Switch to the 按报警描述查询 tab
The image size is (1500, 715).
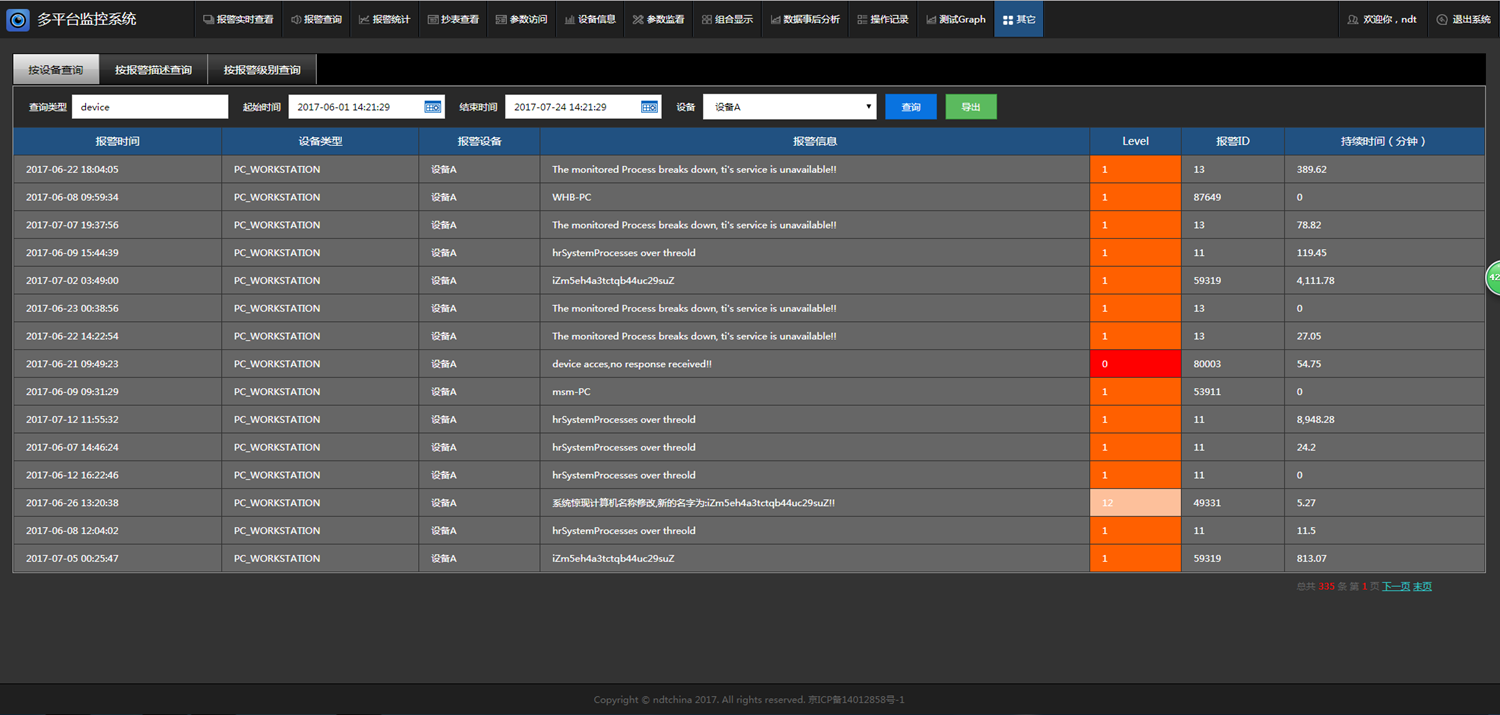point(153,70)
